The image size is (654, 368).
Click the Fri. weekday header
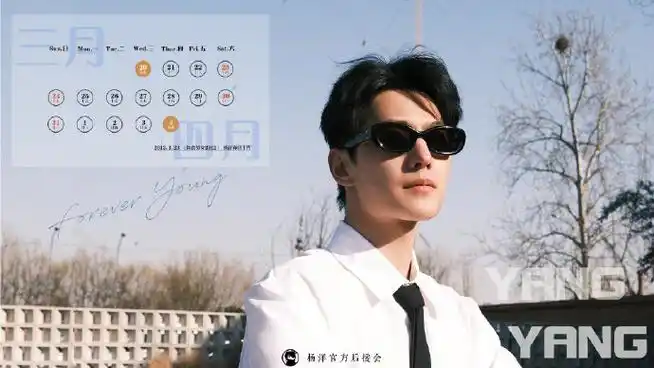pyautogui.click(x=197, y=49)
